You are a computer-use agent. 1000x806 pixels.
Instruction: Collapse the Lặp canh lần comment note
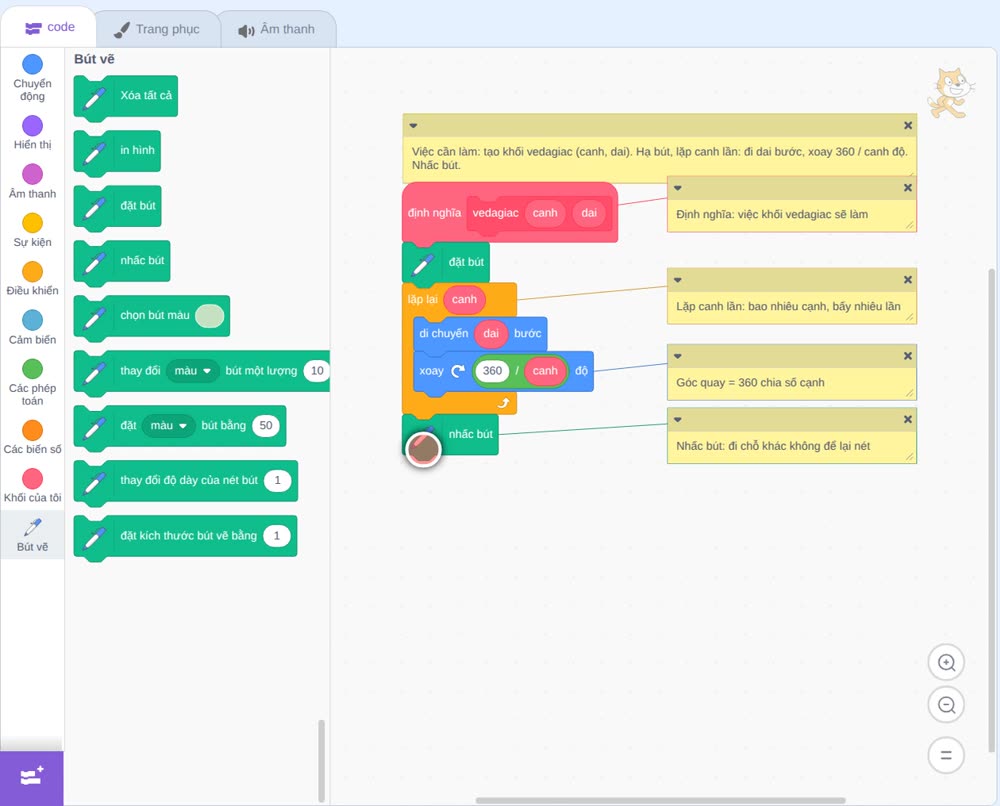(x=678, y=280)
